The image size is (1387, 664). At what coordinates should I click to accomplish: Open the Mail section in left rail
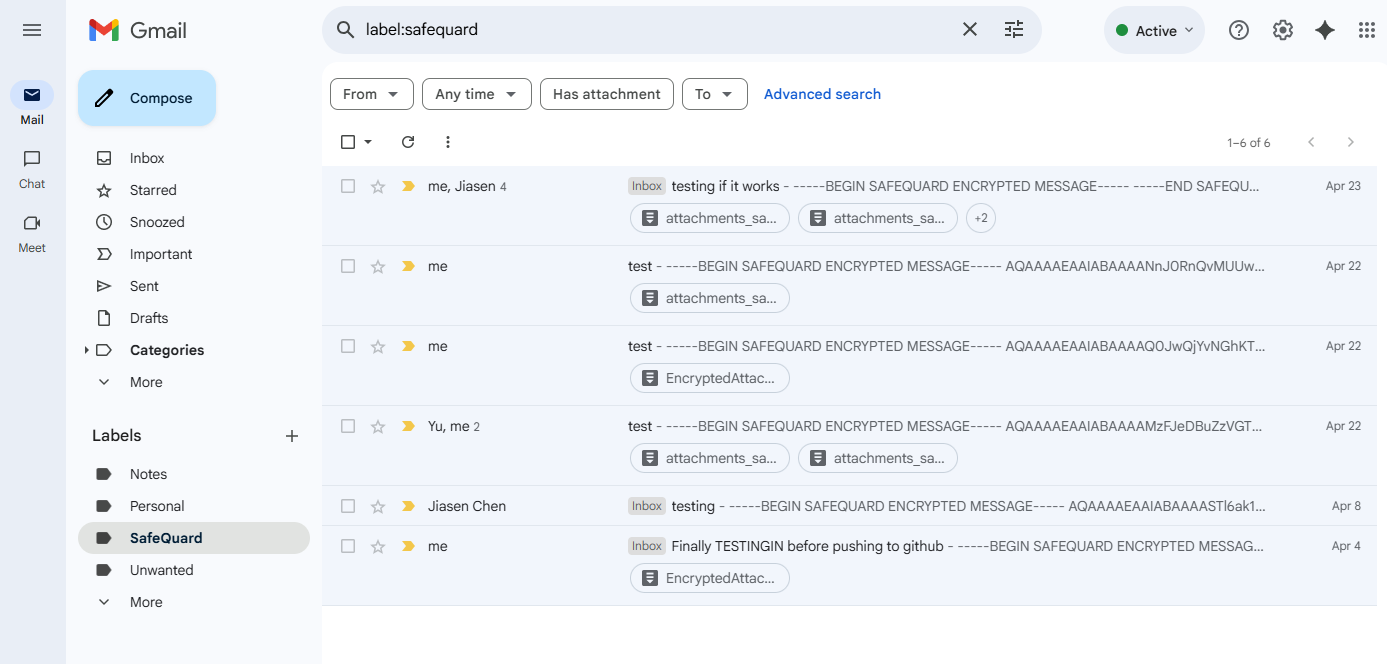pyautogui.click(x=32, y=103)
